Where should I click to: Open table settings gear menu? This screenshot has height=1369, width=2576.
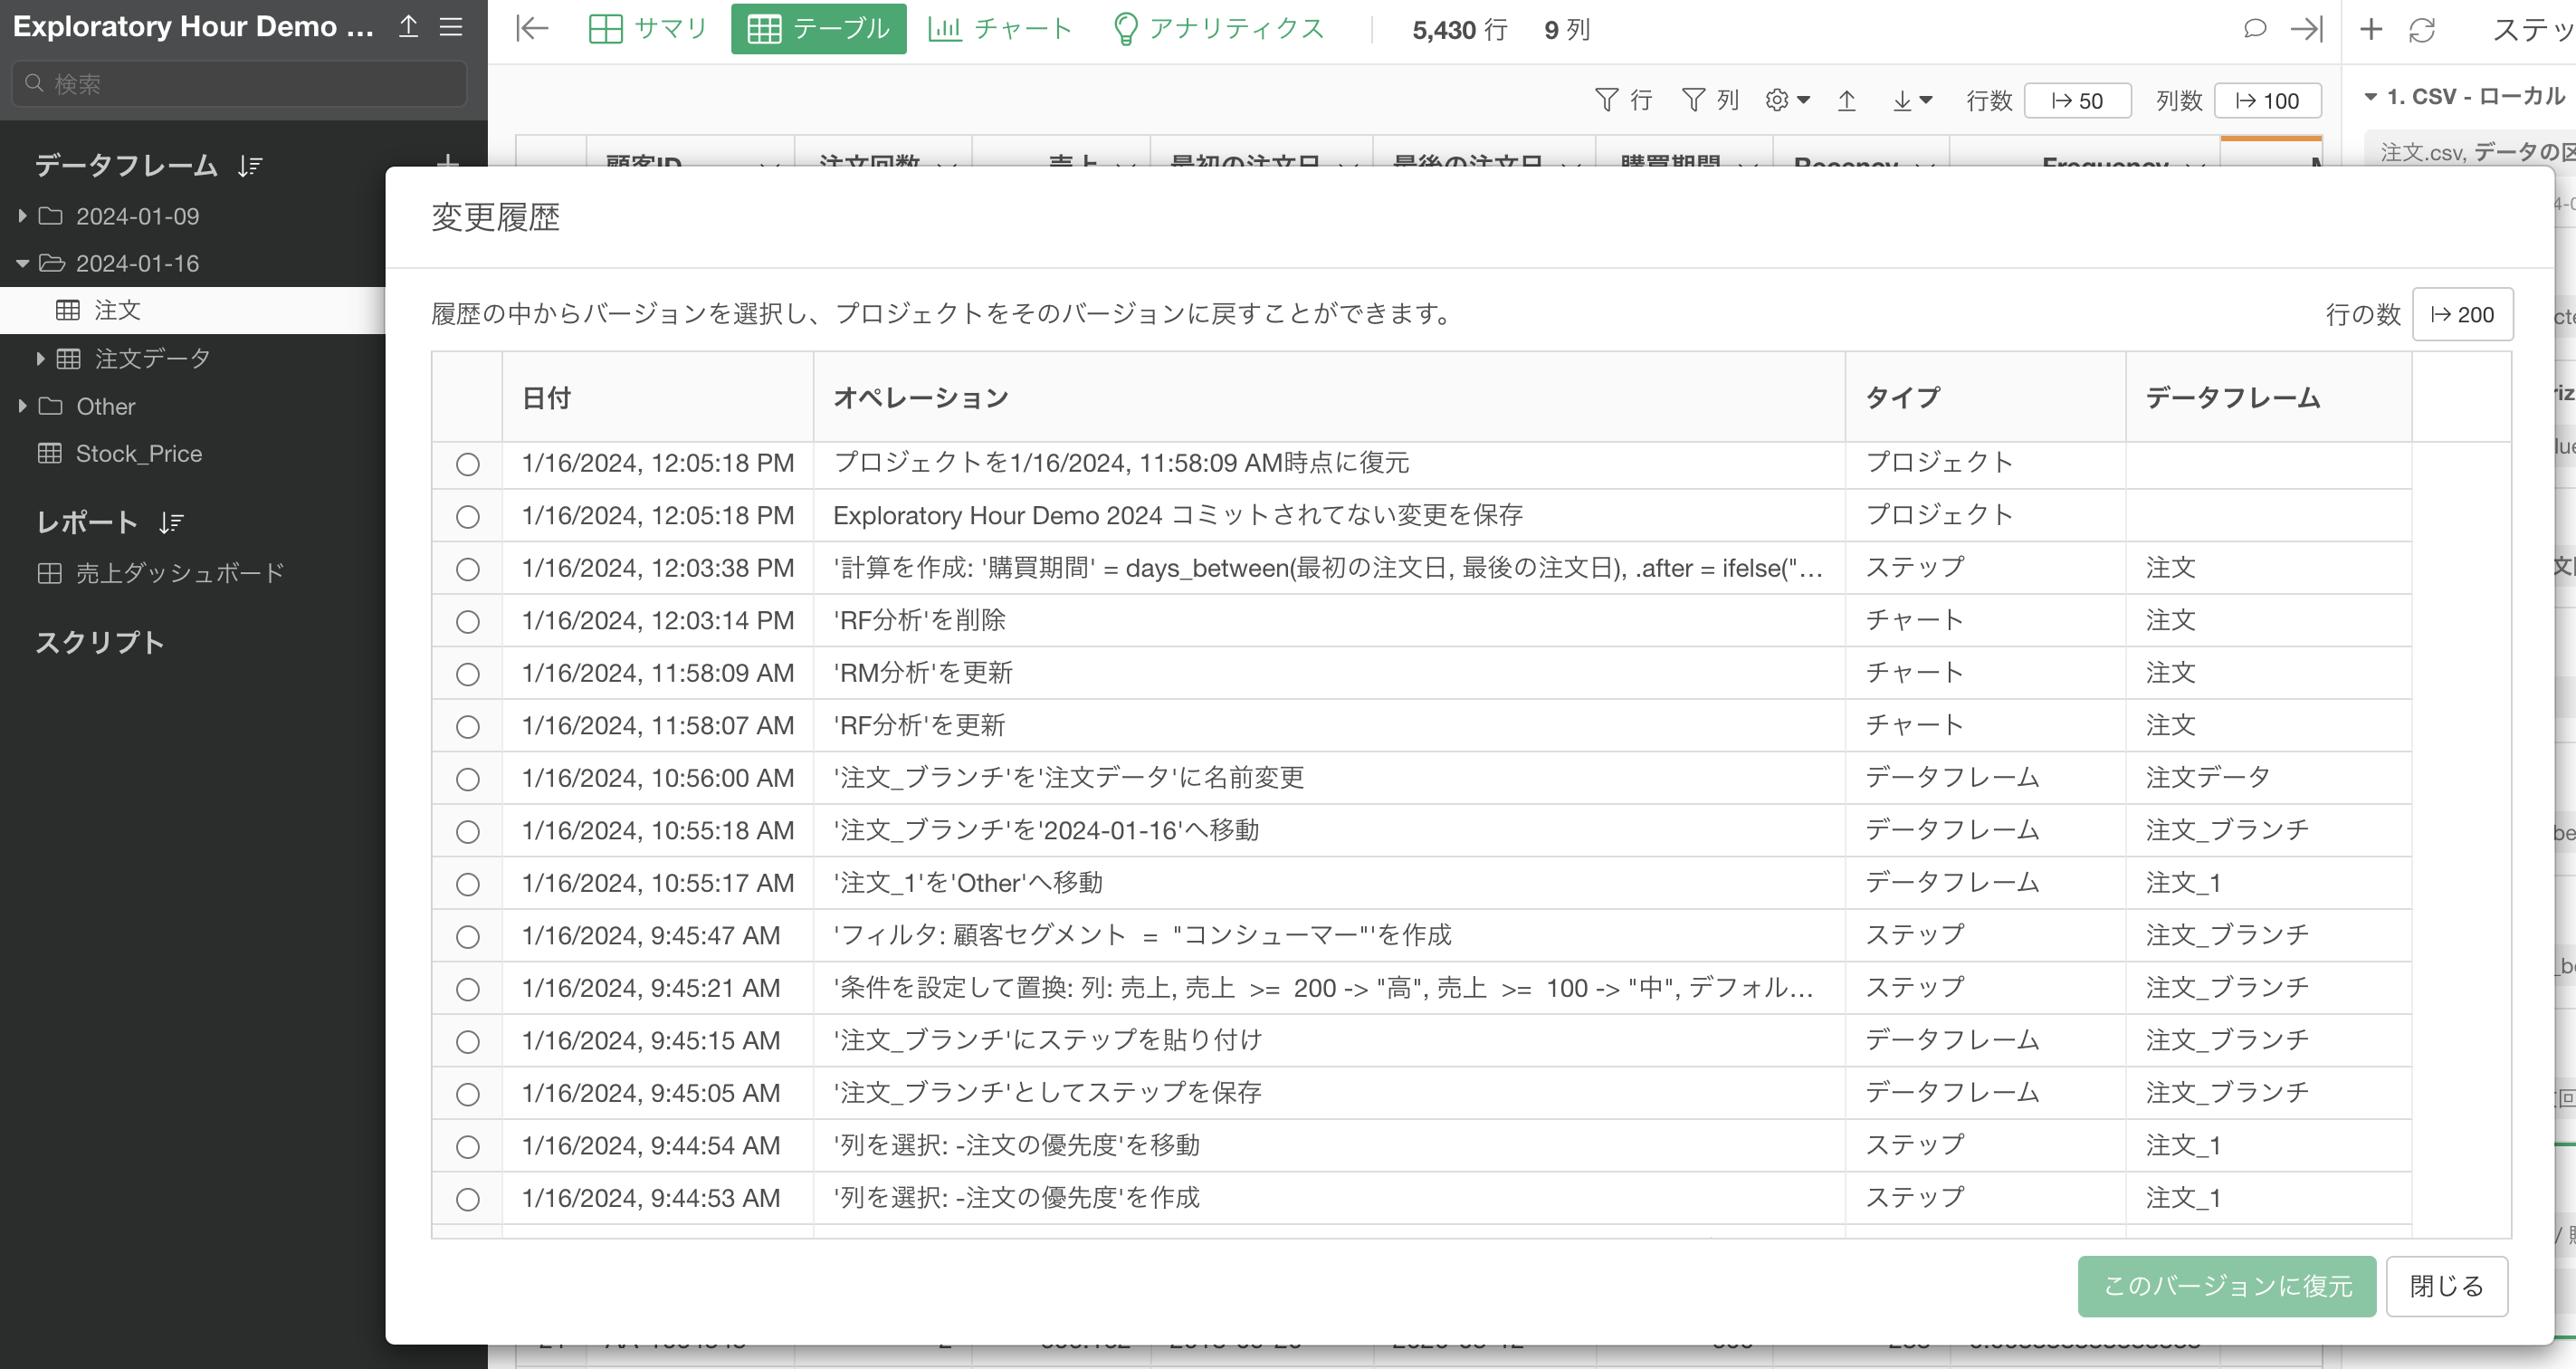[x=1787, y=100]
